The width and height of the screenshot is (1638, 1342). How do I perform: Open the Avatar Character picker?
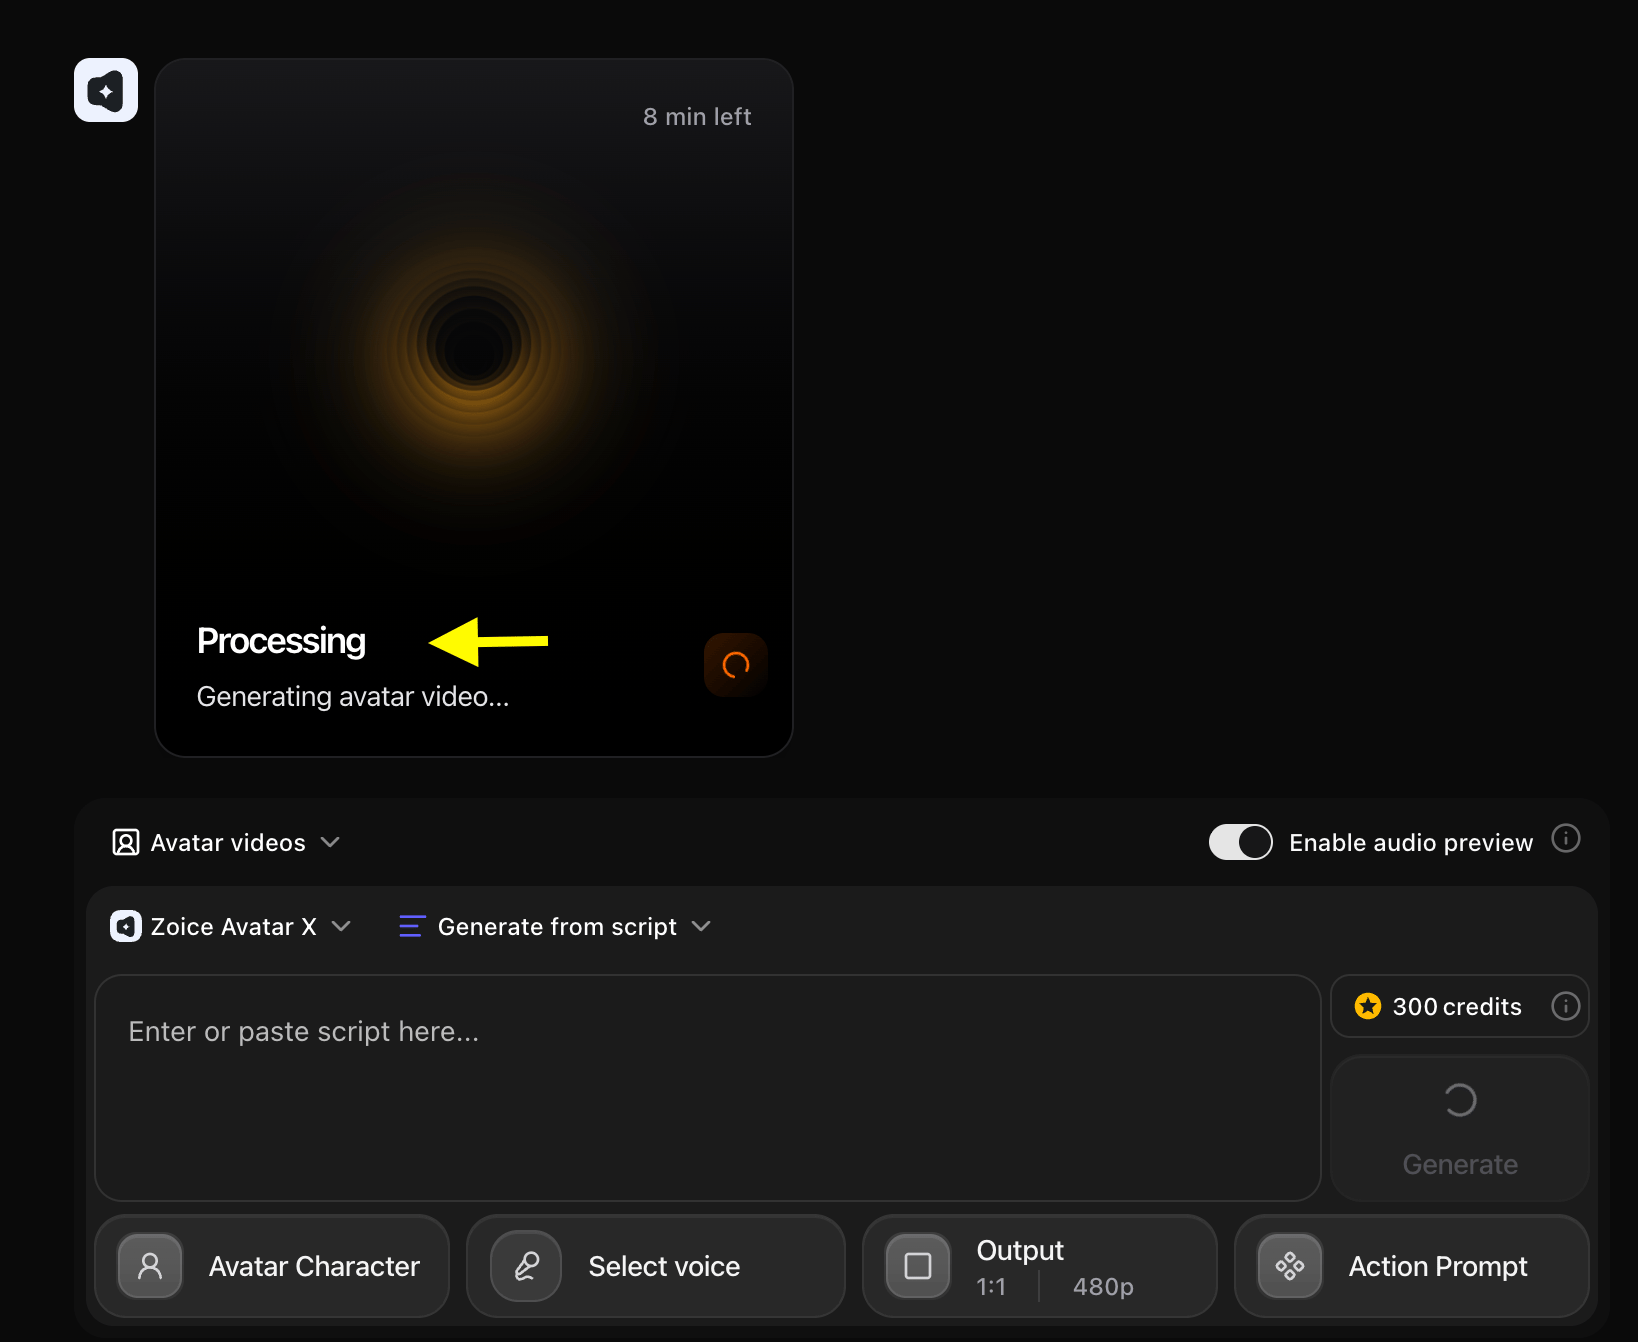pyautogui.click(x=272, y=1266)
